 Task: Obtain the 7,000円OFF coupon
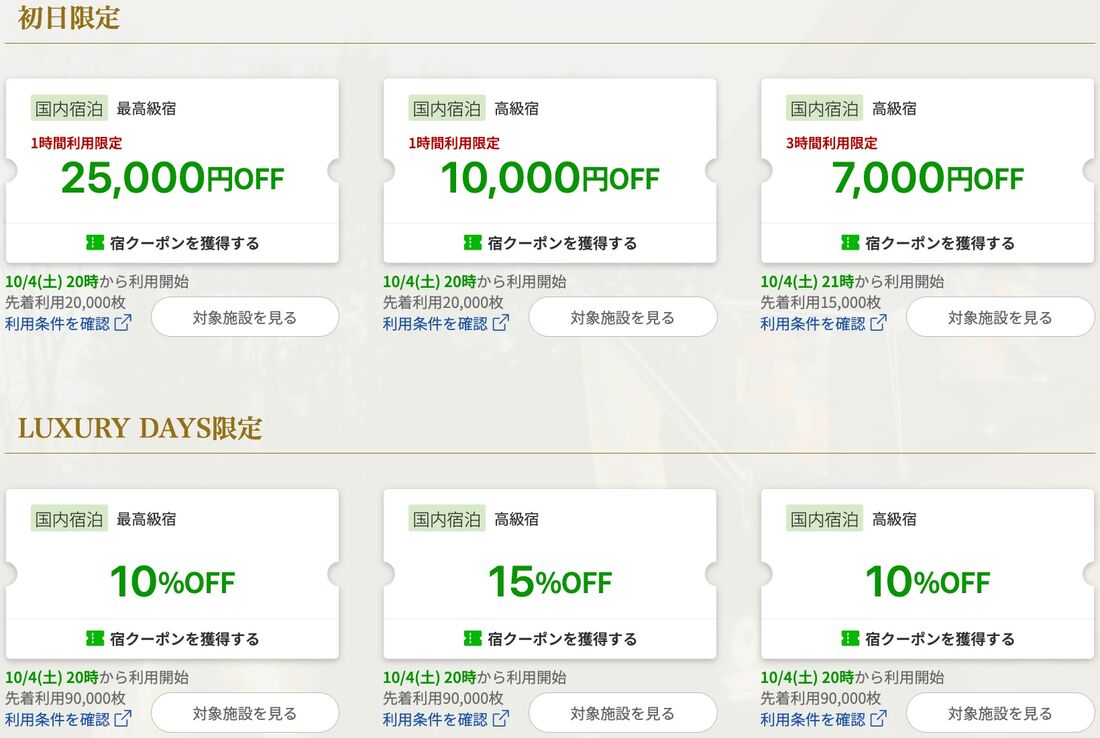[x=927, y=243]
